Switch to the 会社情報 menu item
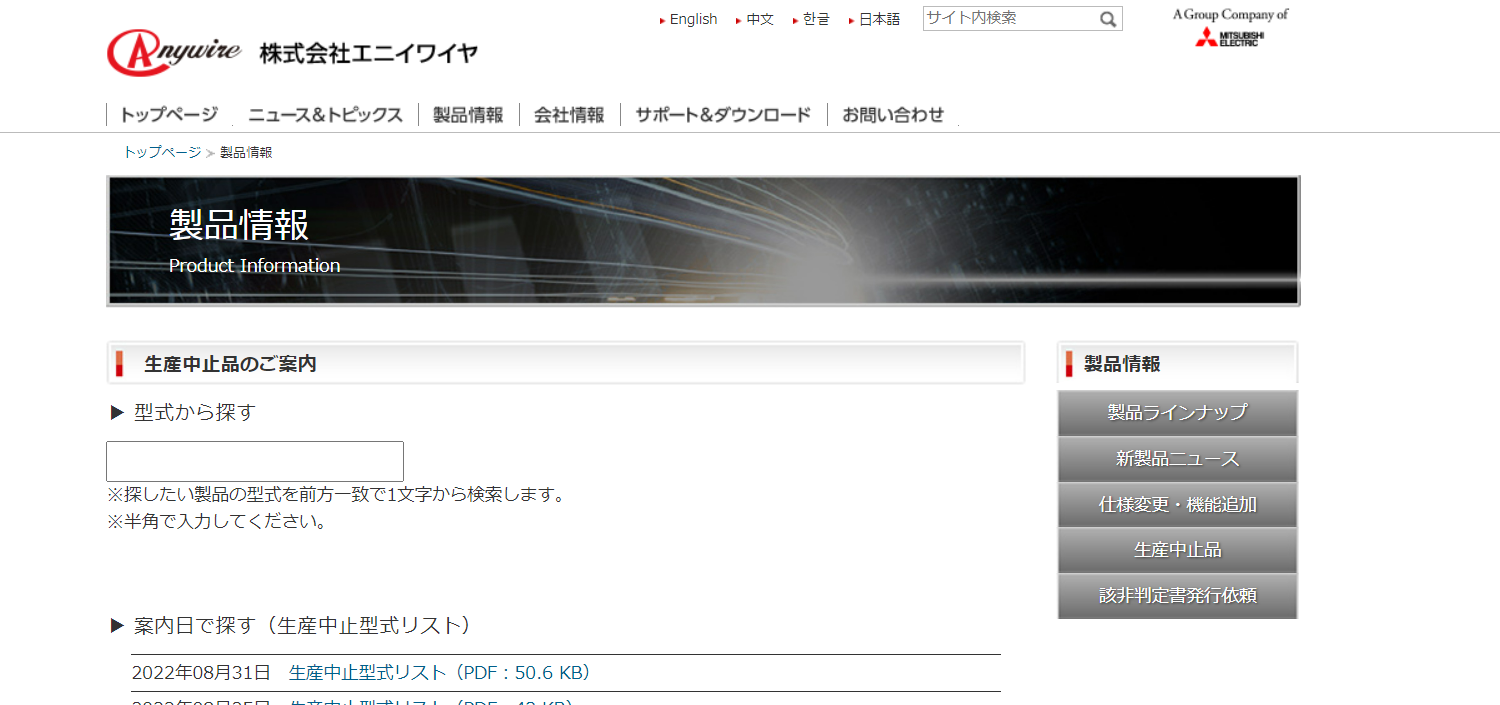Screen dimensions: 1500x705 pyautogui.click(x=569, y=114)
